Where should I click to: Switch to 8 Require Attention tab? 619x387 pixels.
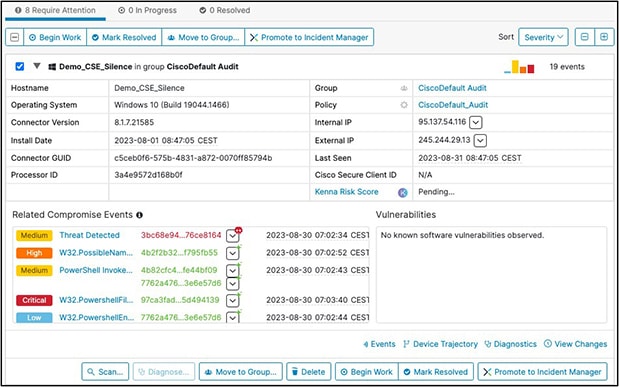click(x=55, y=11)
